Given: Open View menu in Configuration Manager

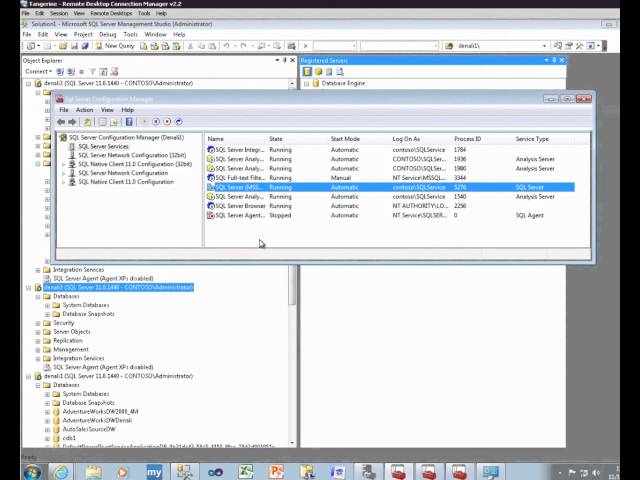Looking at the screenshot, I should 107,110.
